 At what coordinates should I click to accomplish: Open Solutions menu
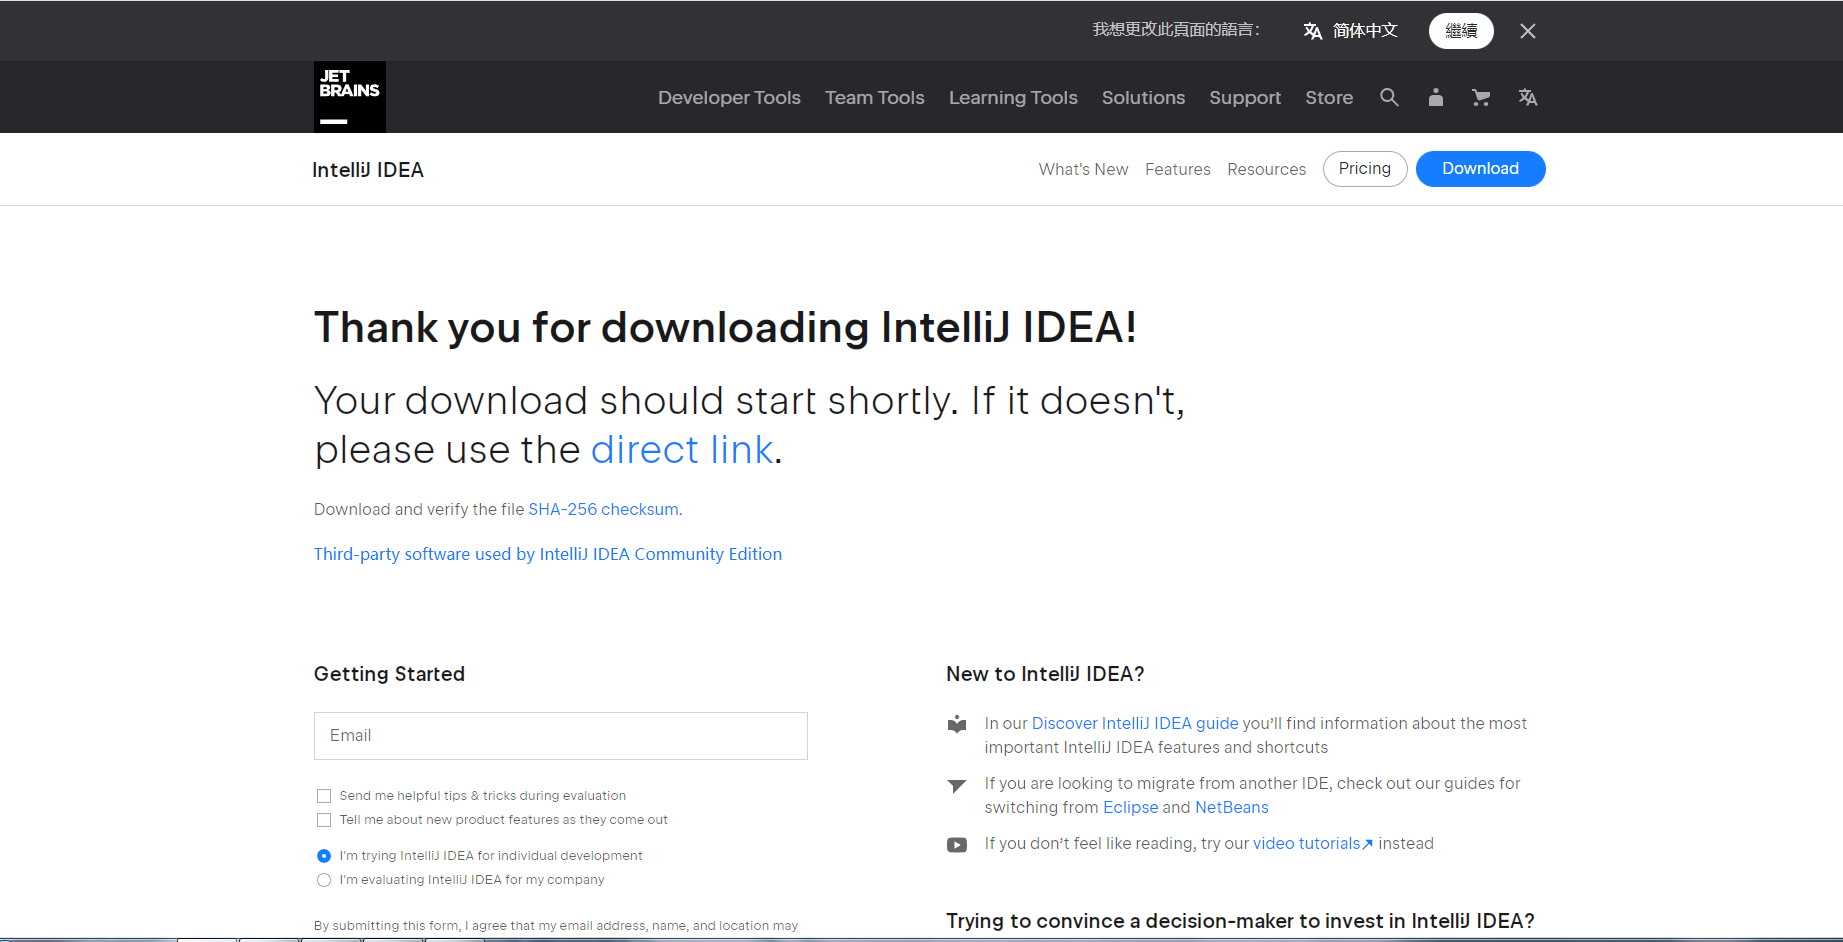point(1143,97)
